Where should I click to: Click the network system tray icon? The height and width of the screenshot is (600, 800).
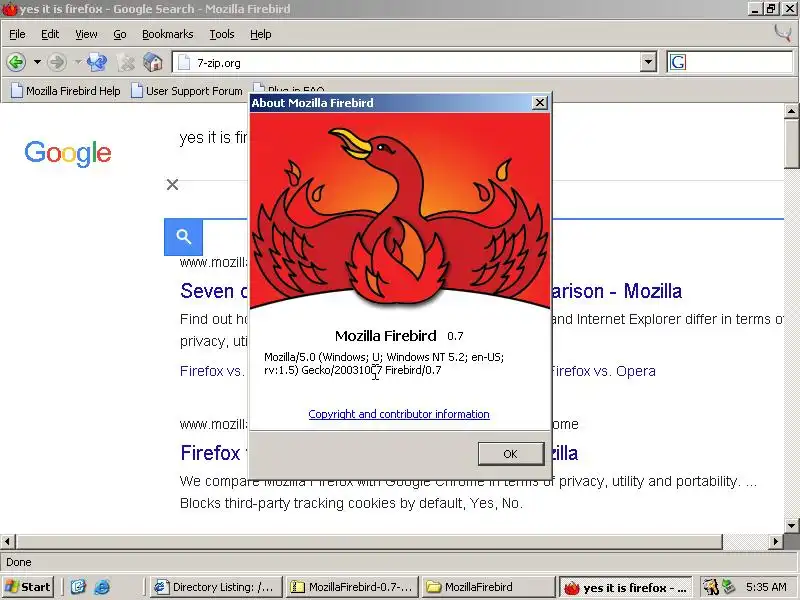(x=728, y=587)
